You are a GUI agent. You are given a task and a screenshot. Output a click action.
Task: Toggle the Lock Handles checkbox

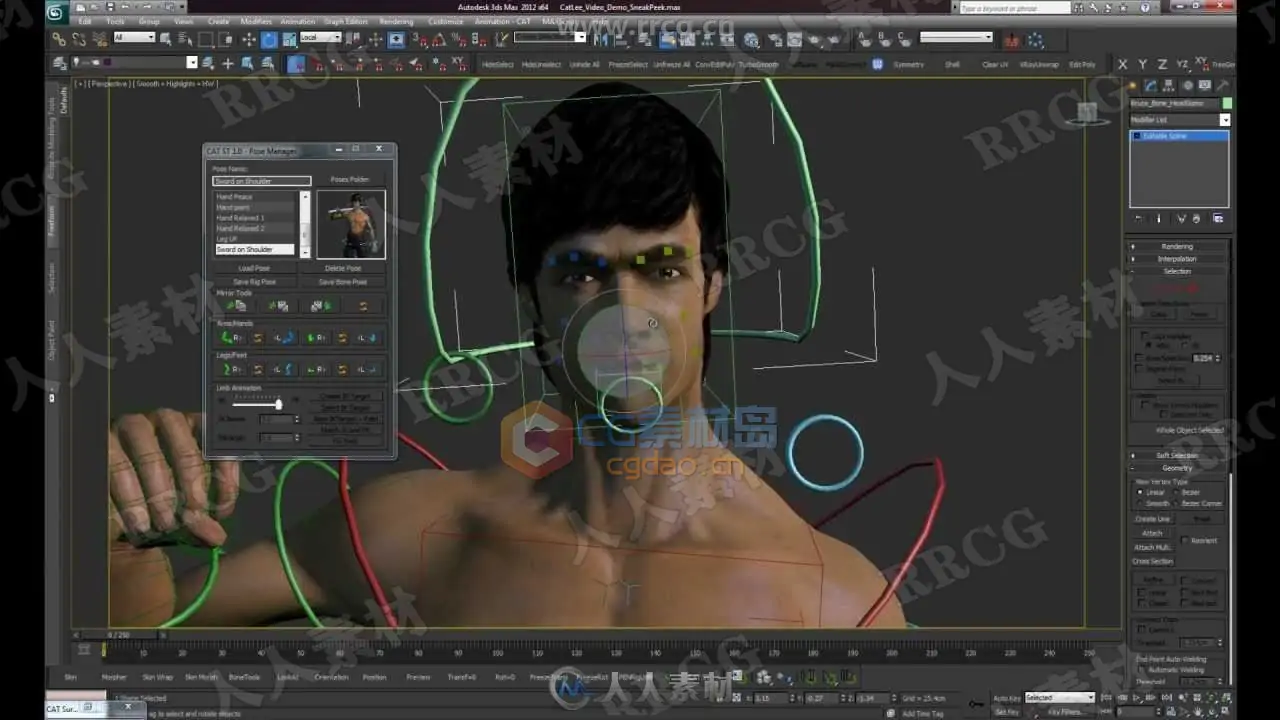(1145, 335)
